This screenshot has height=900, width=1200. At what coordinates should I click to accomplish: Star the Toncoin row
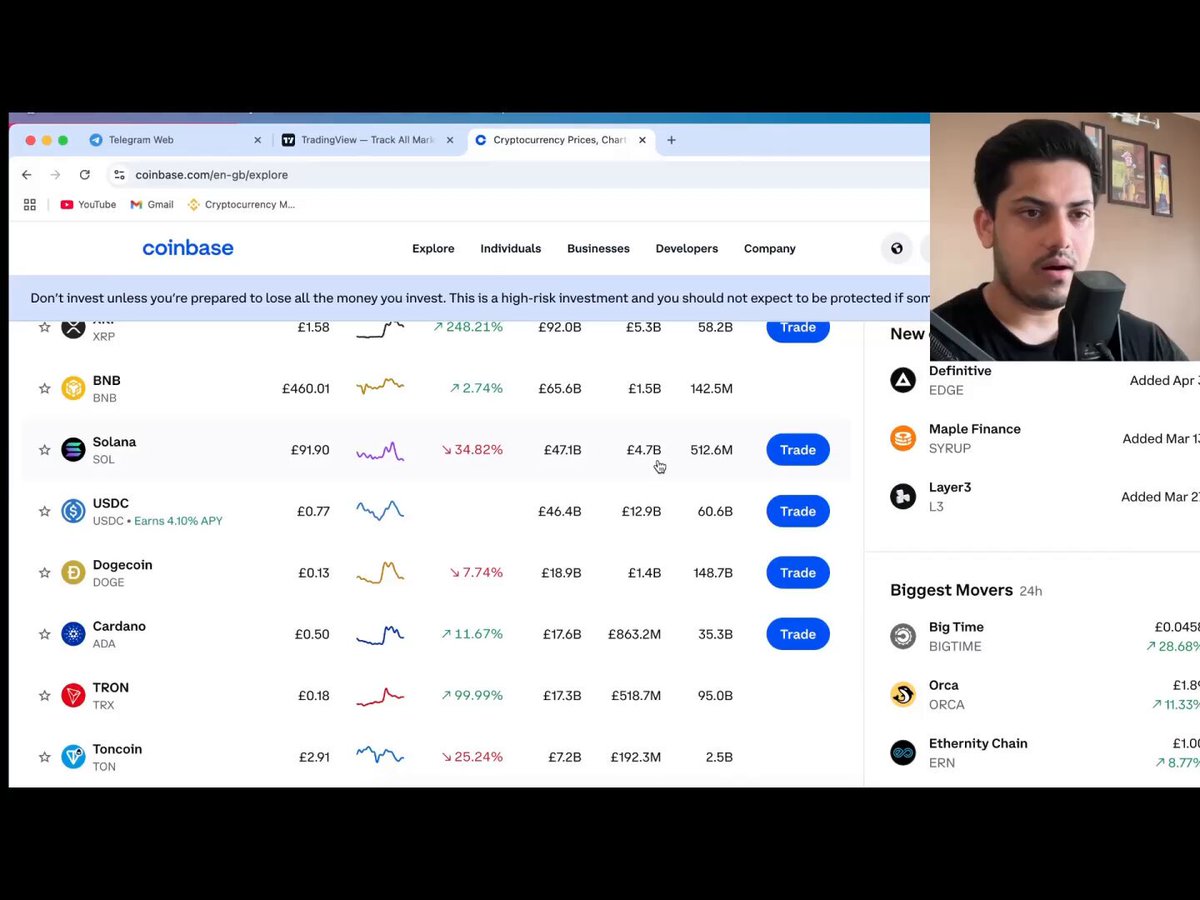tap(44, 757)
